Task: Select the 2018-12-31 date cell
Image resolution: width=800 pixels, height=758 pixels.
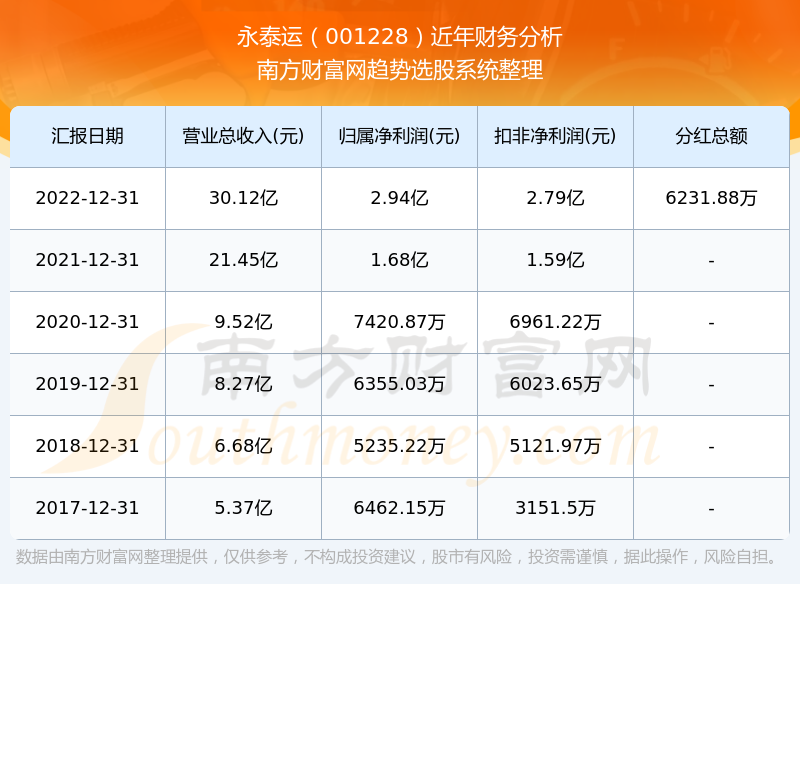Action: (87, 446)
